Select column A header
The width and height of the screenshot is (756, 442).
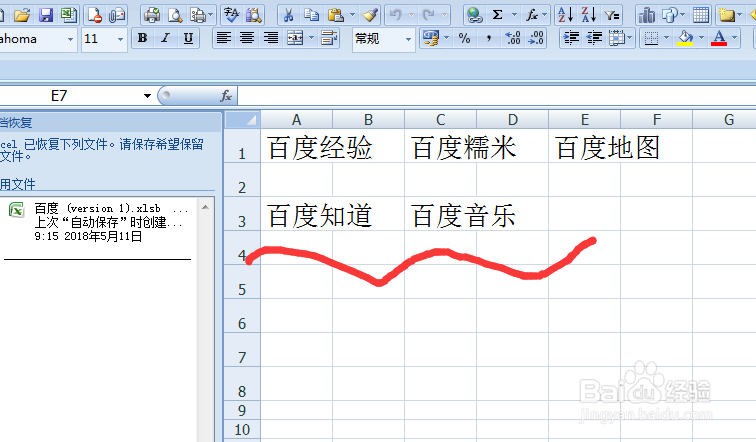point(297,120)
